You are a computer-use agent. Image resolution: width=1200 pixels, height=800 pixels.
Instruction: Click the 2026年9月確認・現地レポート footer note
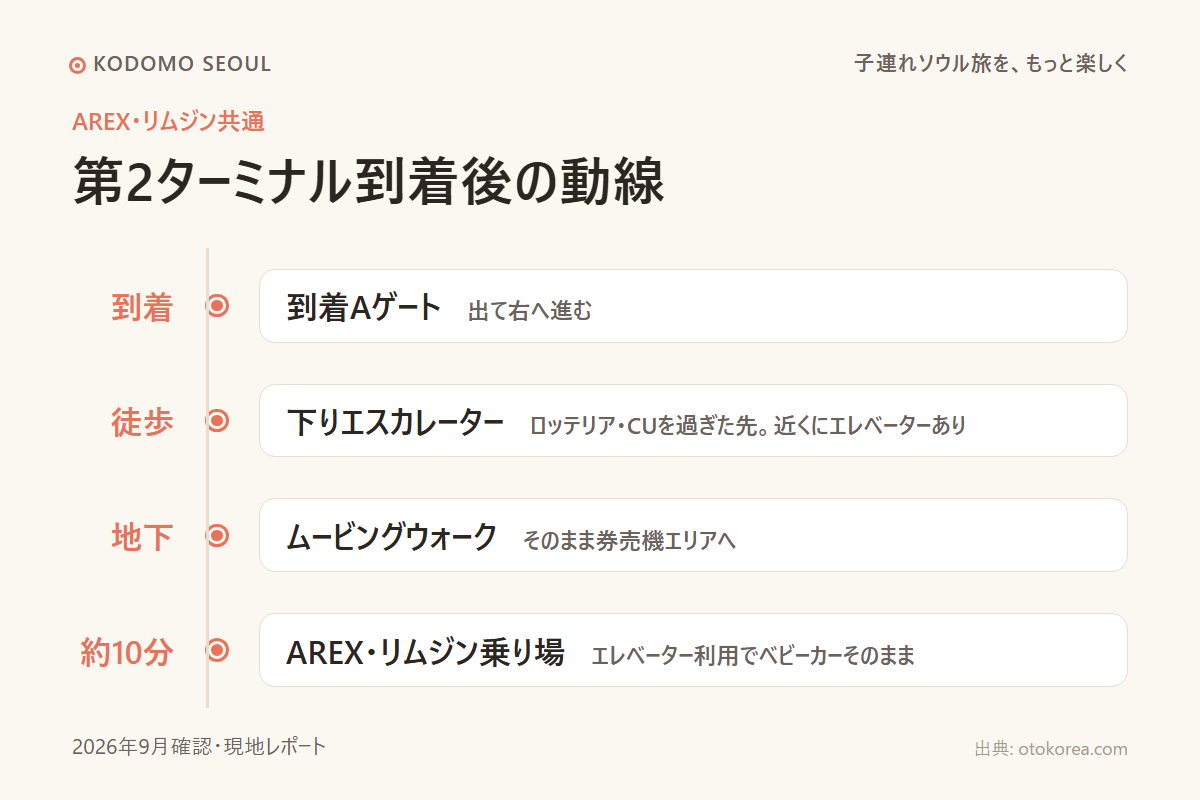click(199, 747)
